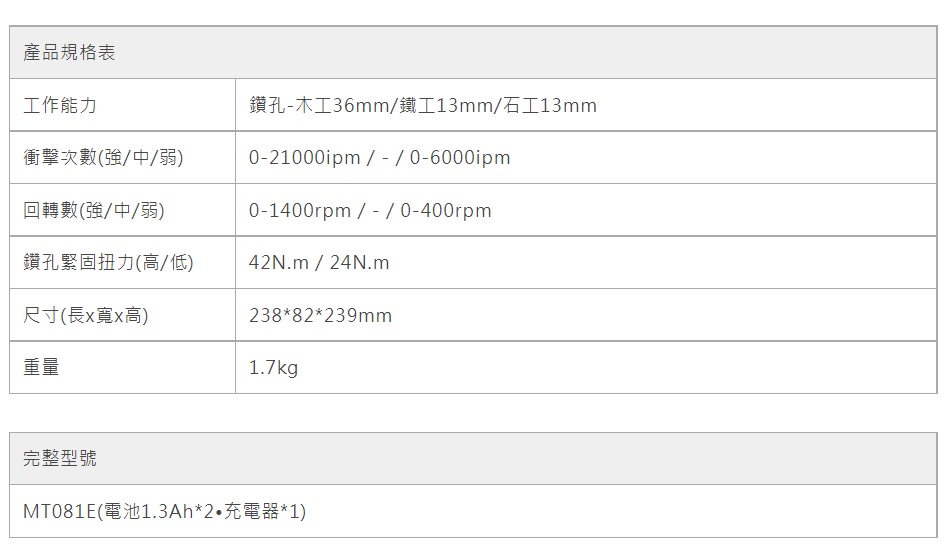Select the 鑽孔緊固扭力(高/低) label cell
Screen dimensions: 951x556
click(x=108, y=263)
